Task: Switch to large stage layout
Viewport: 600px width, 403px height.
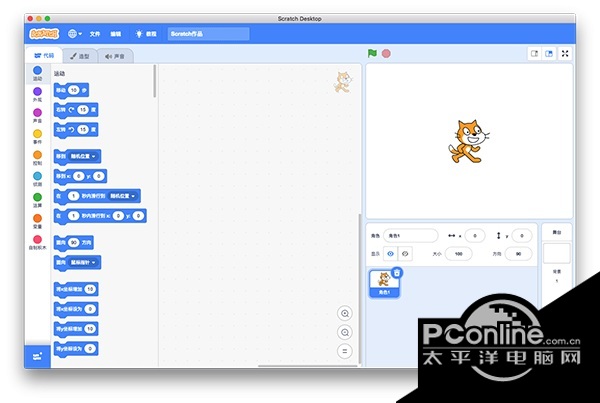Action: tap(549, 54)
